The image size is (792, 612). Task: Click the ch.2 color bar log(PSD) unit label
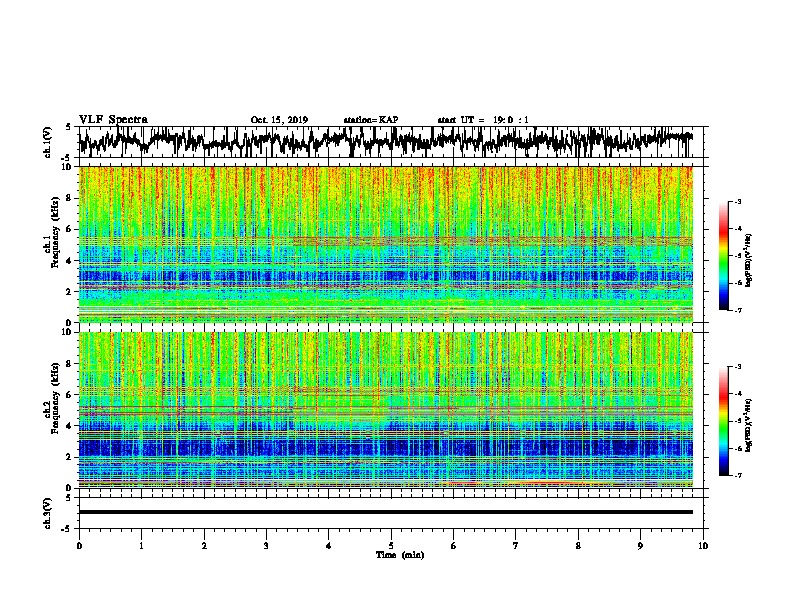pos(749,425)
